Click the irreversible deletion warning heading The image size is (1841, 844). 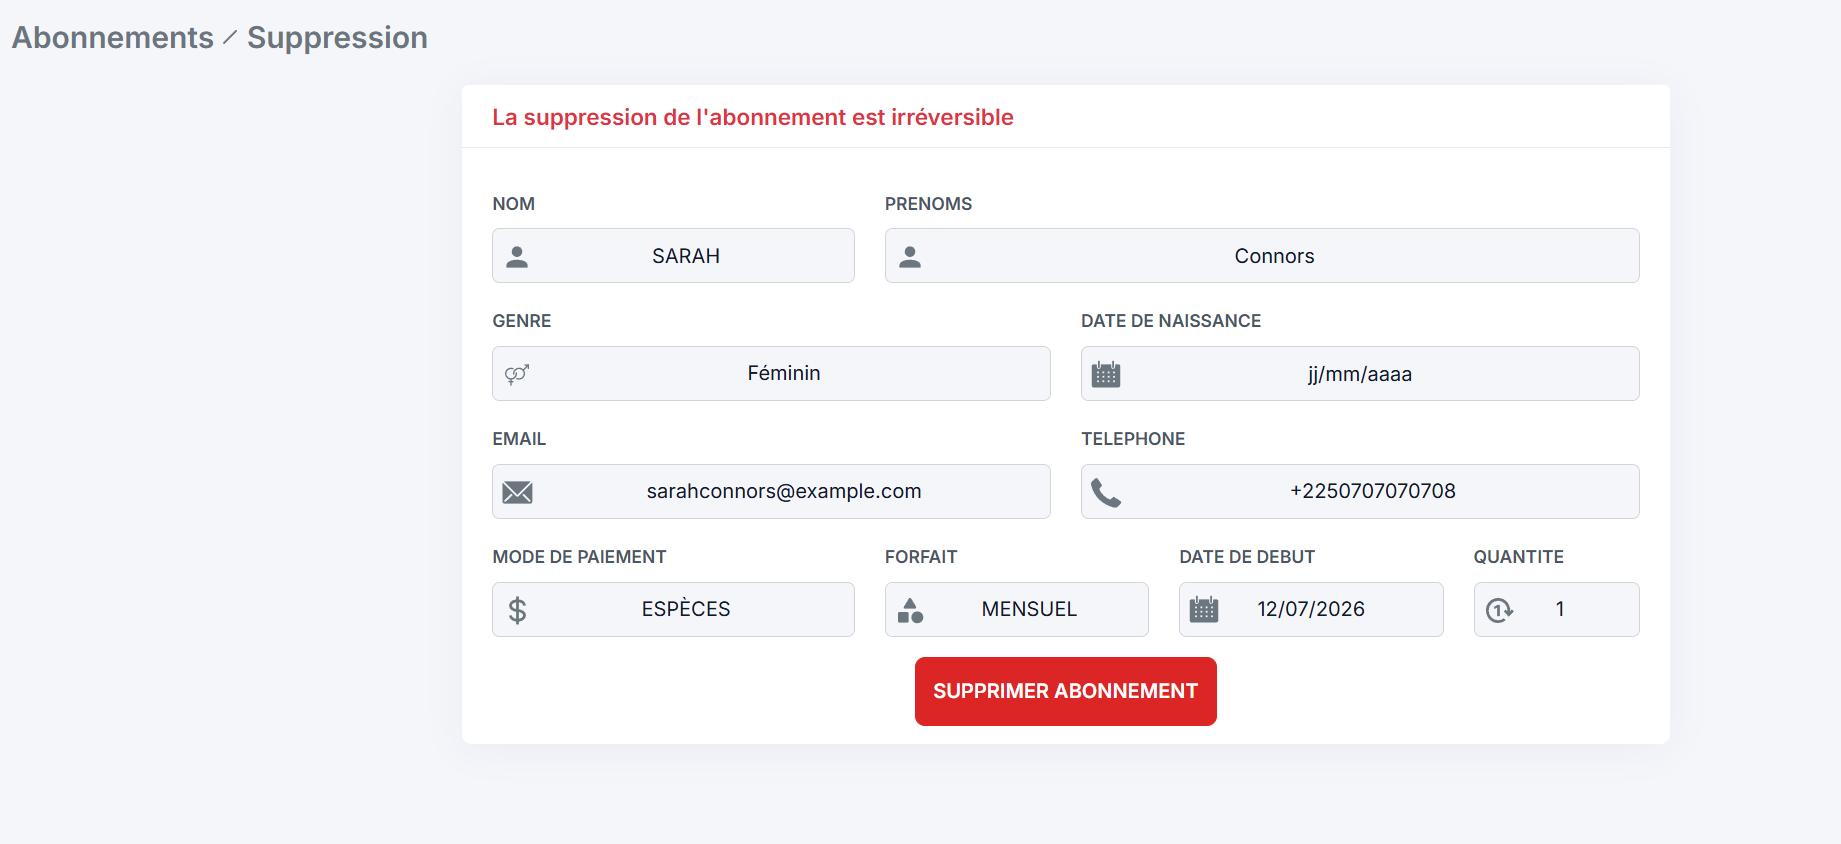pos(753,117)
